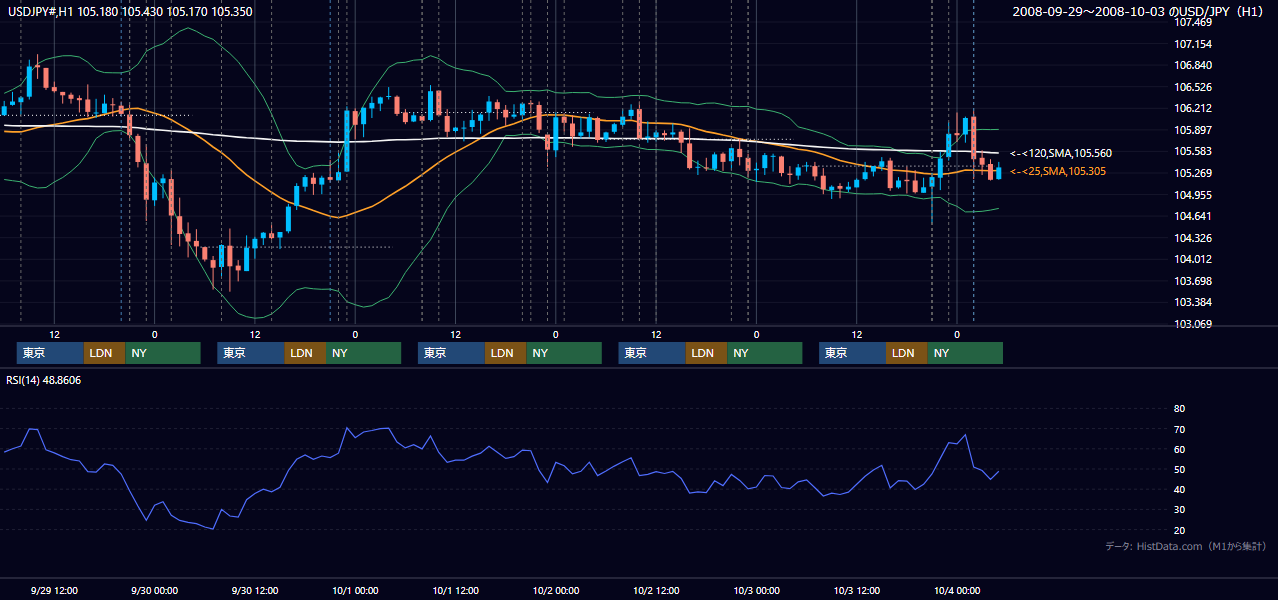This screenshot has width=1278, height=600.
Task: Click the RSI(14) 48.8606 indicator label
Action: click(44, 380)
